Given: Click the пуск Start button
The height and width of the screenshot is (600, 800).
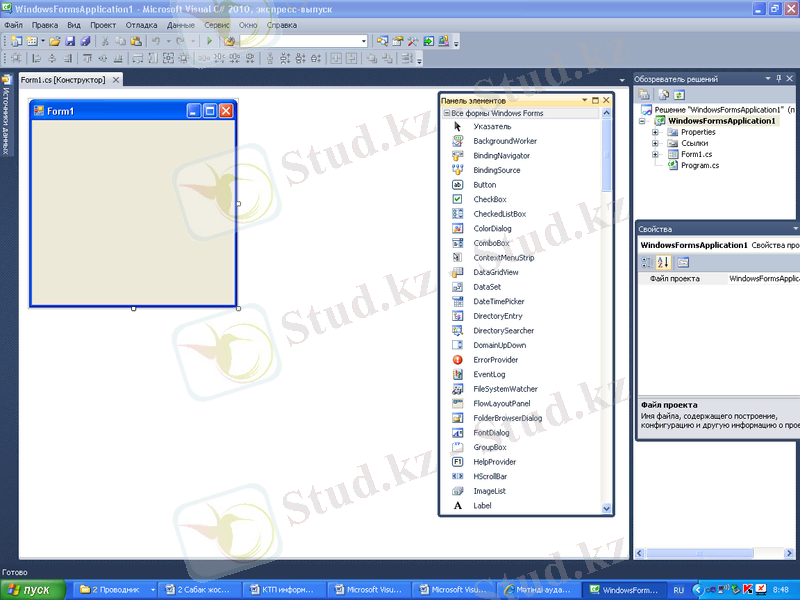Looking at the screenshot, I should [x=37, y=590].
